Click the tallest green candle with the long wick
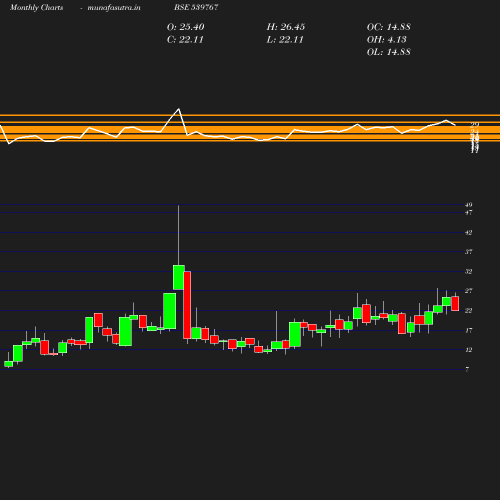Viewport: 500px width, 500px height. click(x=179, y=277)
